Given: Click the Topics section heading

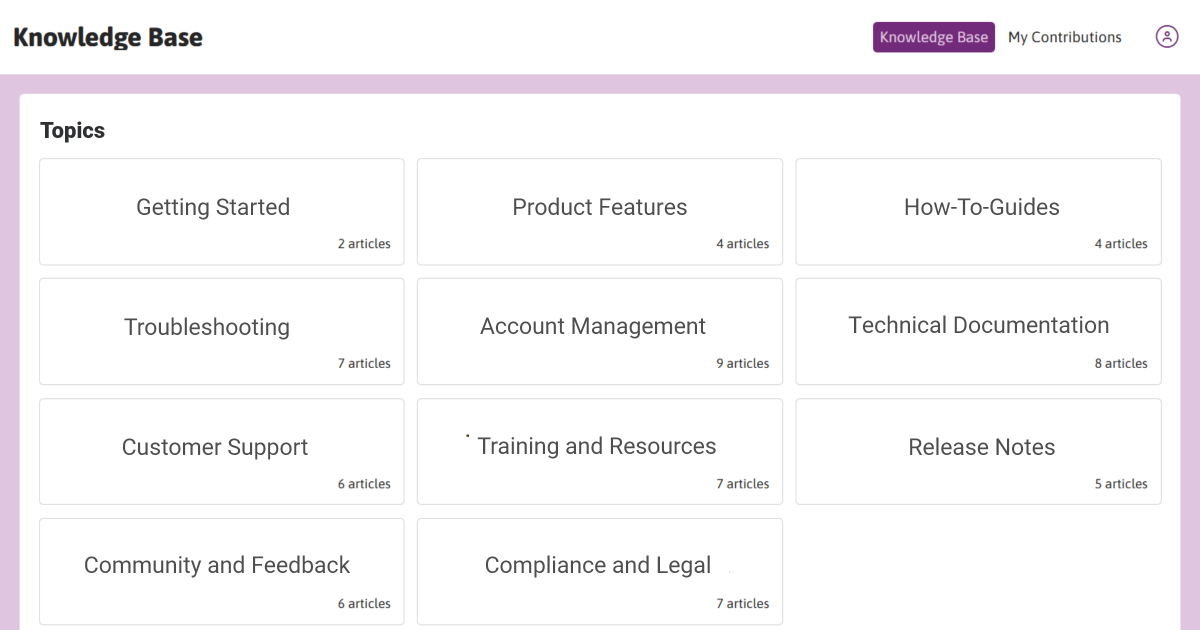Looking at the screenshot, I should [72, 130].
